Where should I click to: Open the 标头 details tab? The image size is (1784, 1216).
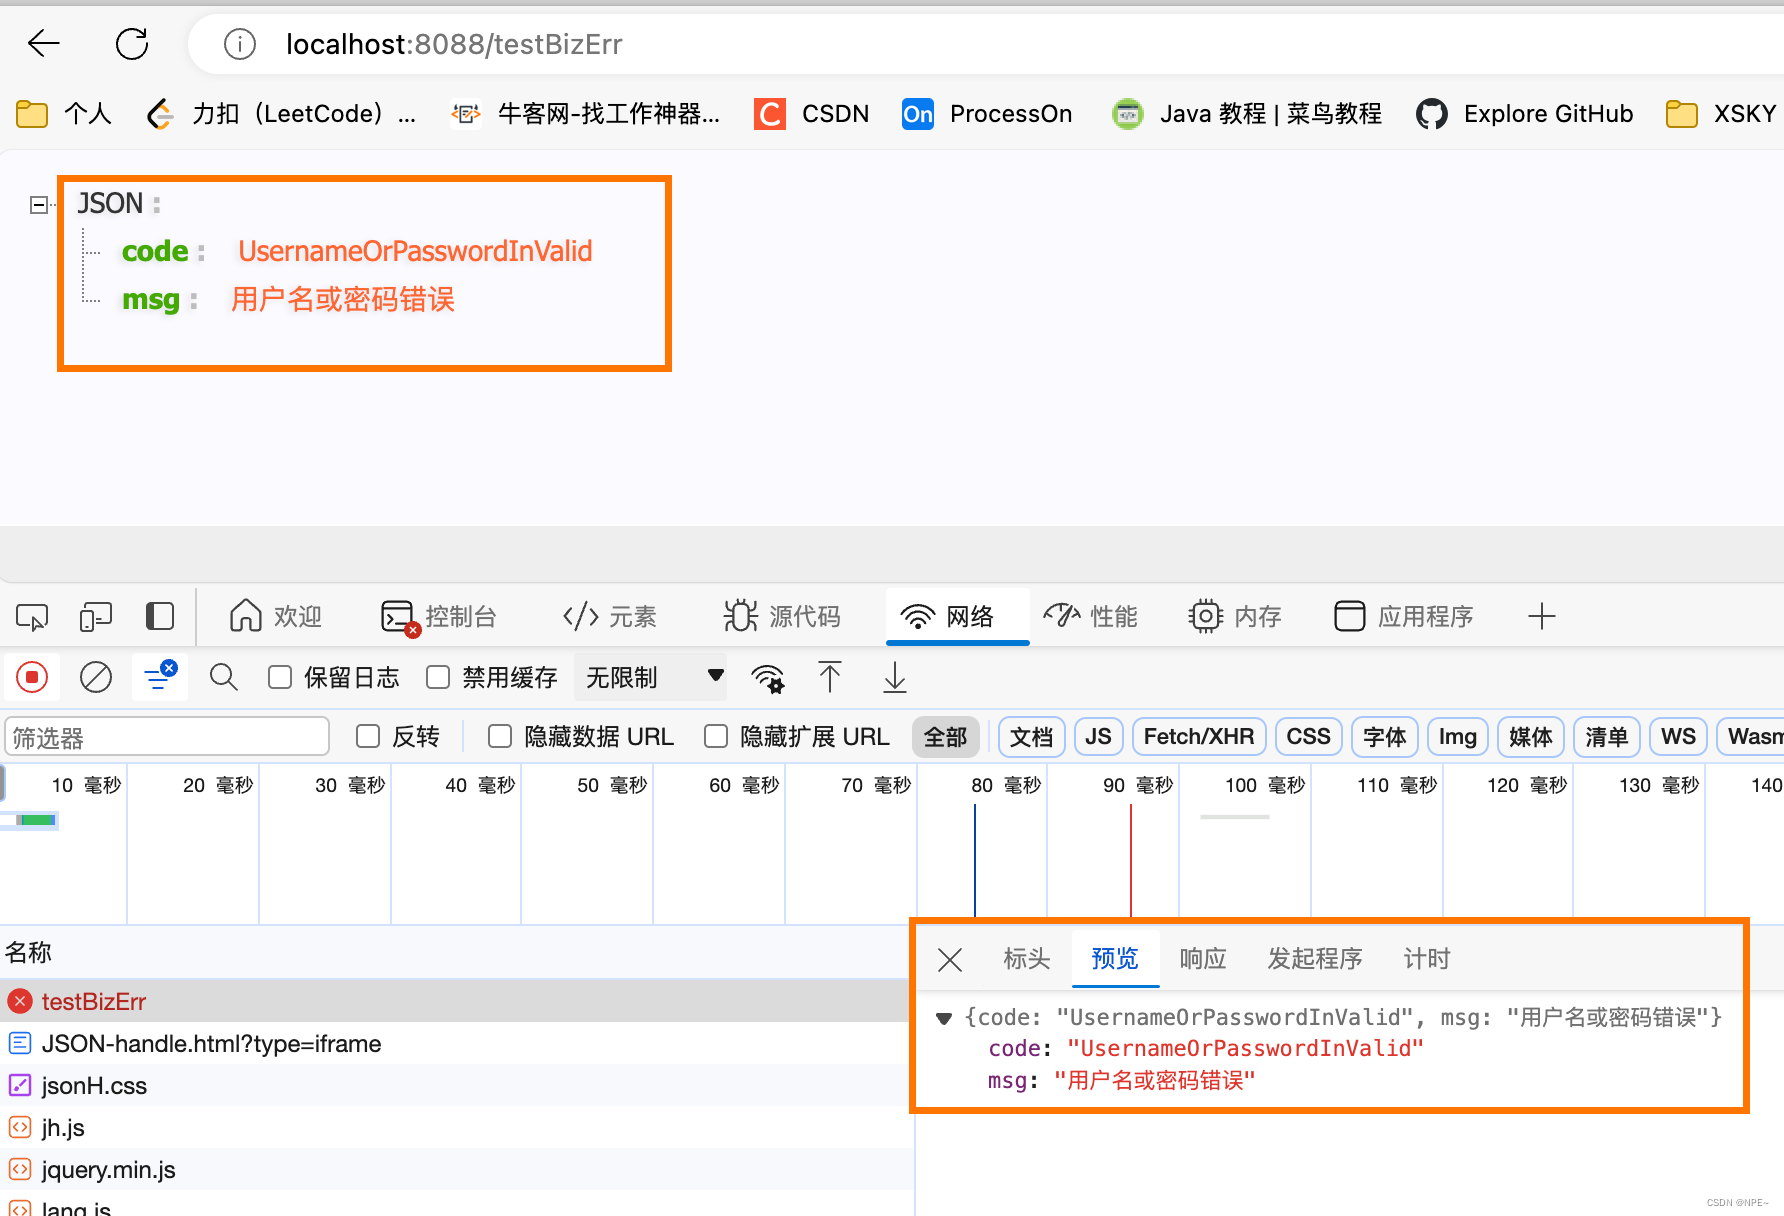tap(1027, 959)
